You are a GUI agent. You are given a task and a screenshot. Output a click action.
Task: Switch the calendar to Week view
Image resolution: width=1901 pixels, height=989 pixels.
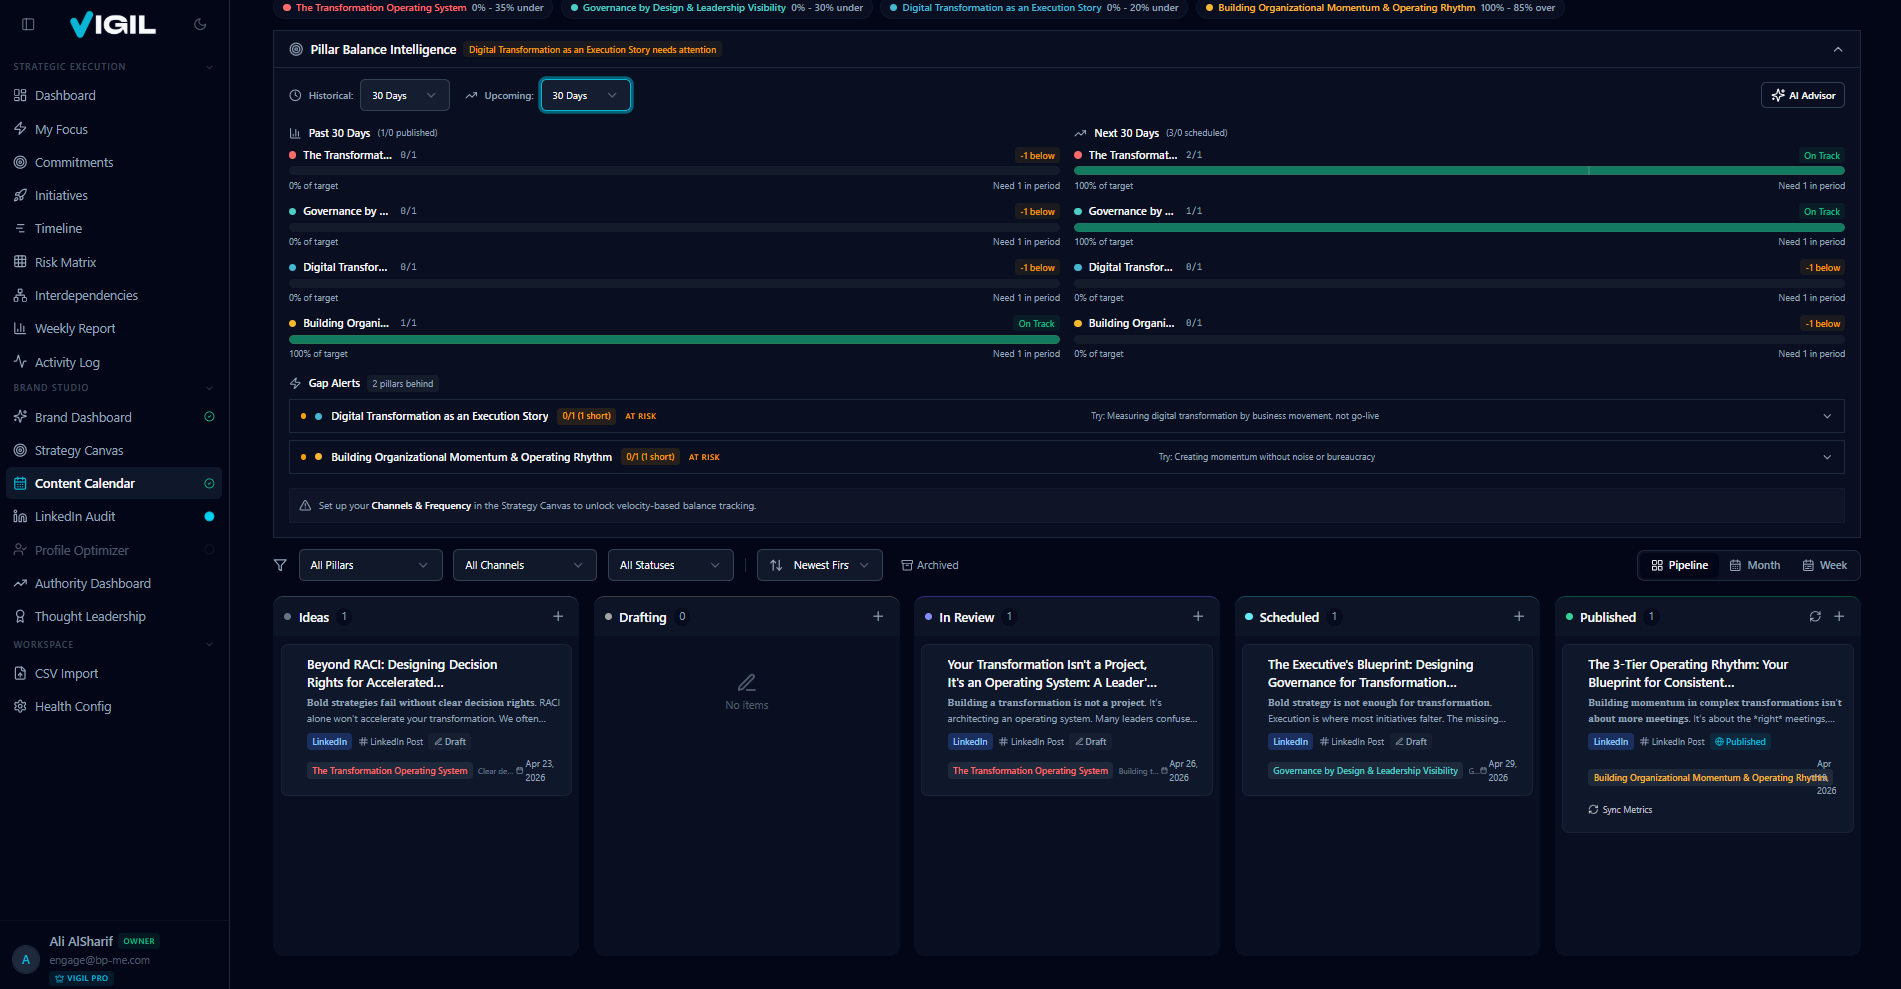1826,564
